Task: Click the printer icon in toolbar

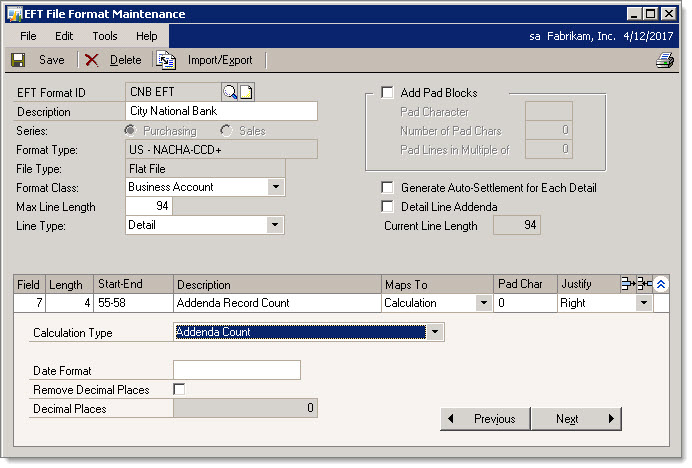Action: click(x=665, y=60)
